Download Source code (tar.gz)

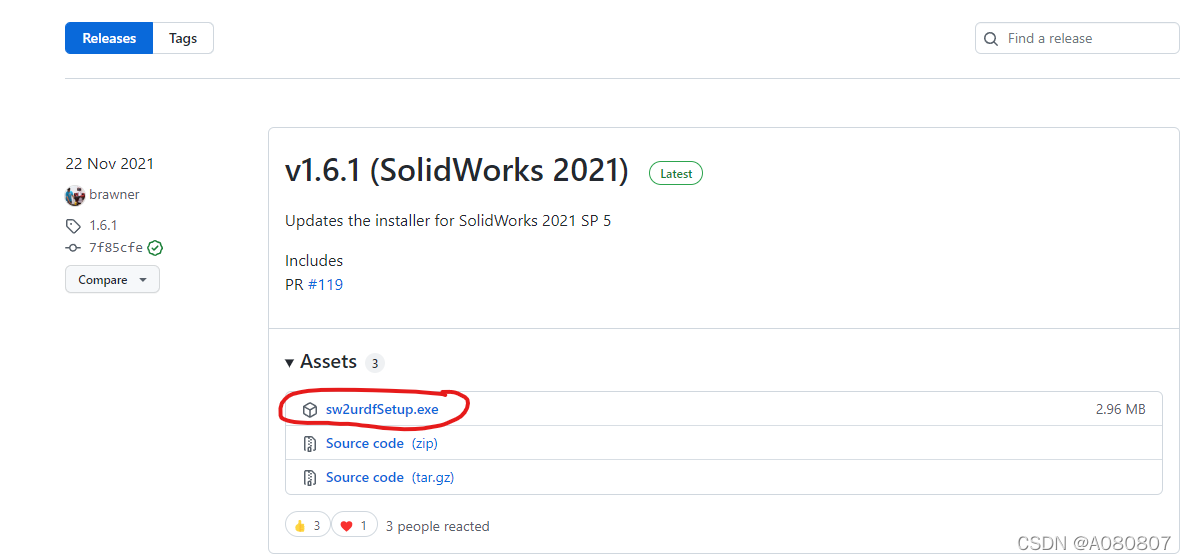pos(390,478)
